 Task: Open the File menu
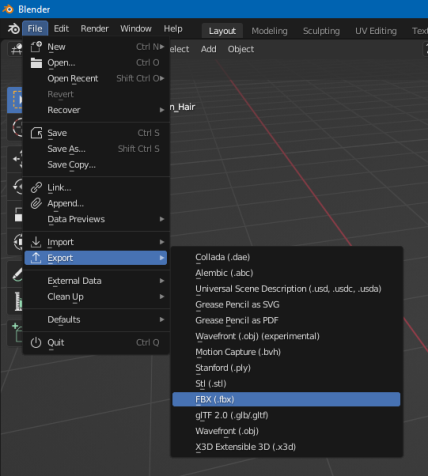(35, 29)
